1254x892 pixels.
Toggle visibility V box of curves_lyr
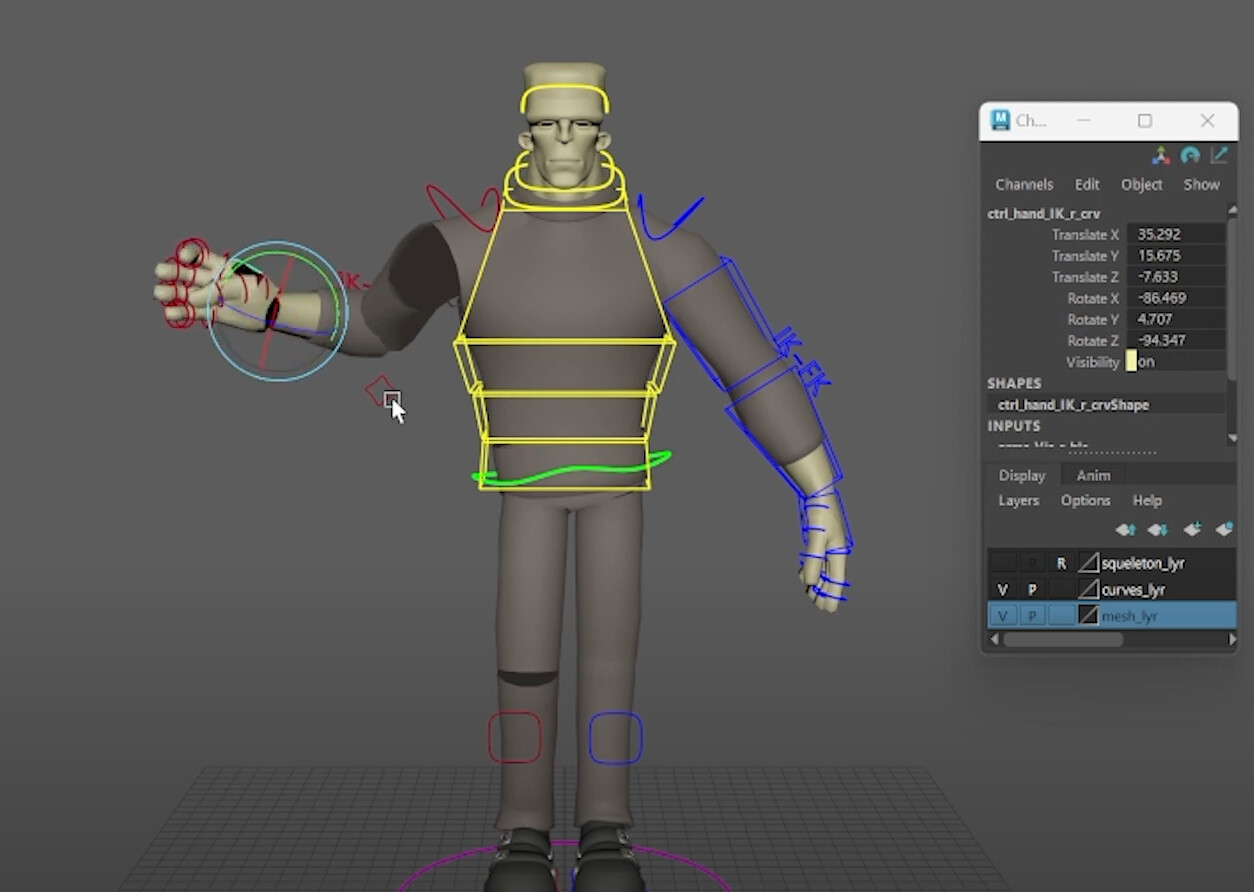tap(1002, 589)
